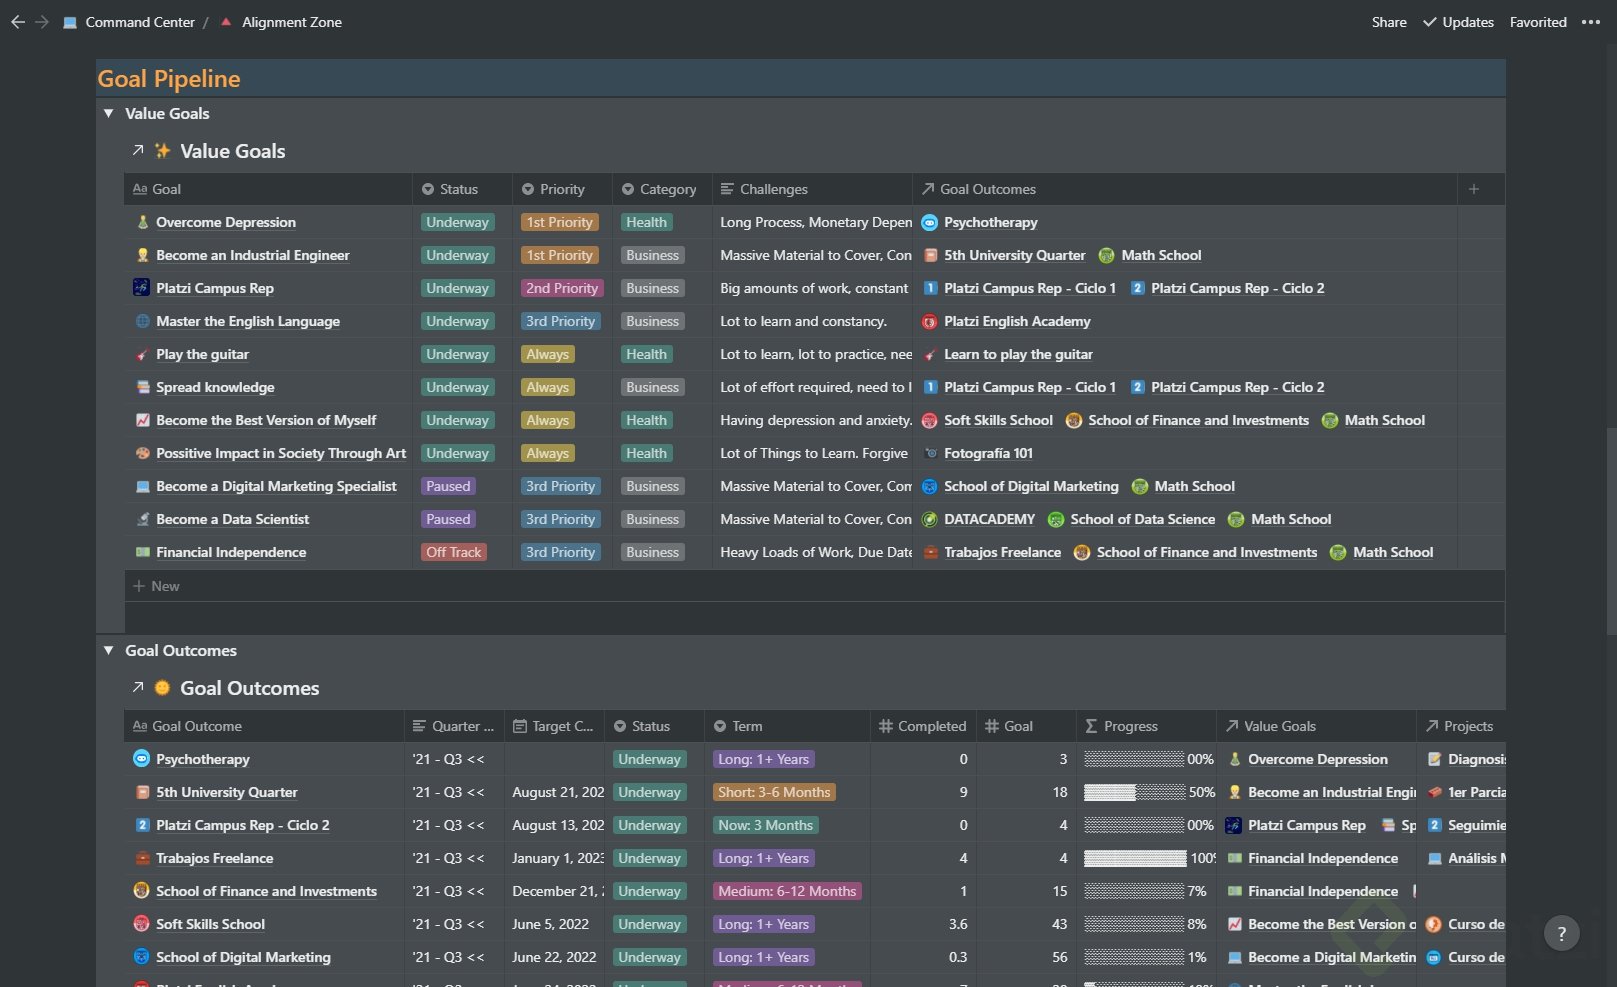Click the Paused status for Digital Marketing Specialist
Viewport: 1617px width, 987px height.
pyautogui.click(x=448, y=486)
